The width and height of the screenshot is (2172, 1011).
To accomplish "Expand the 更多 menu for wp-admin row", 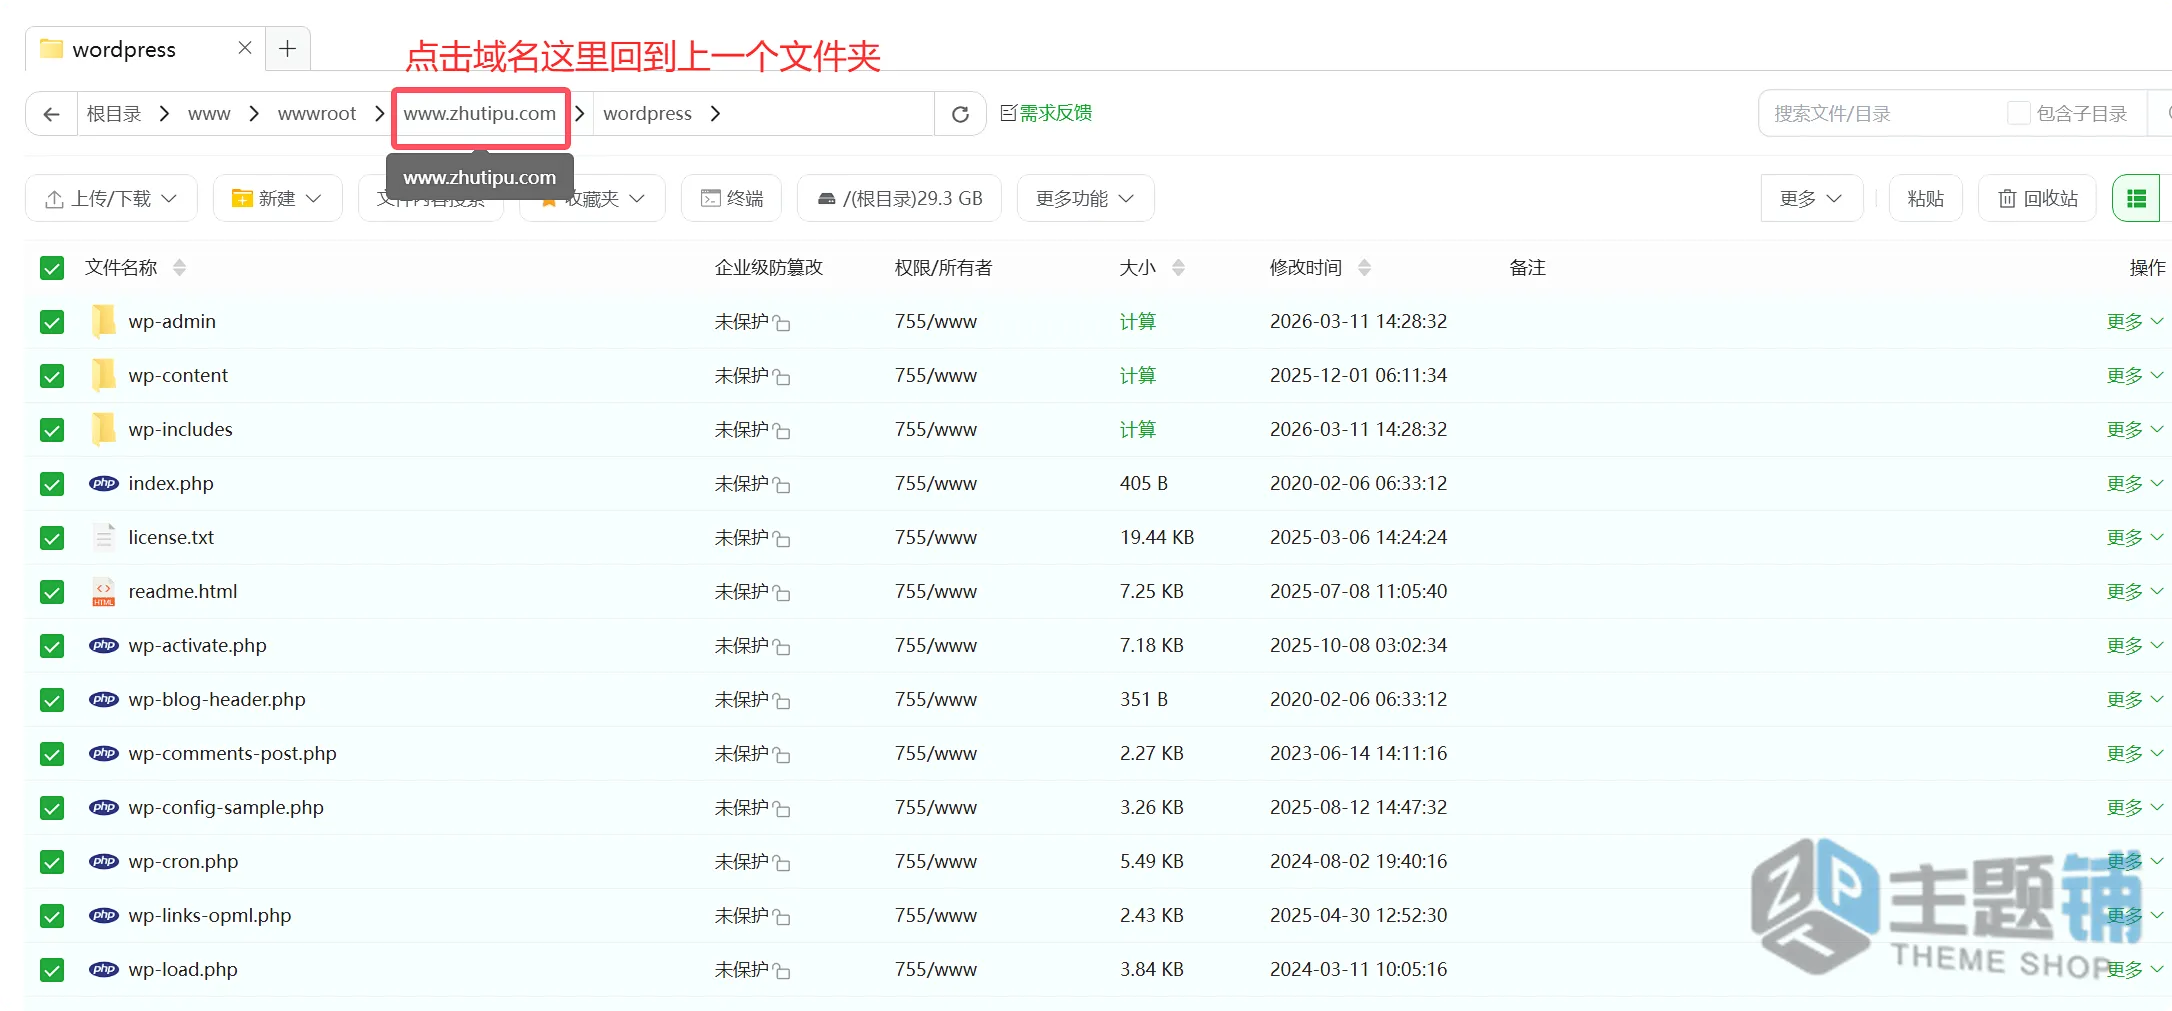I will click(x=2135, y=321).
